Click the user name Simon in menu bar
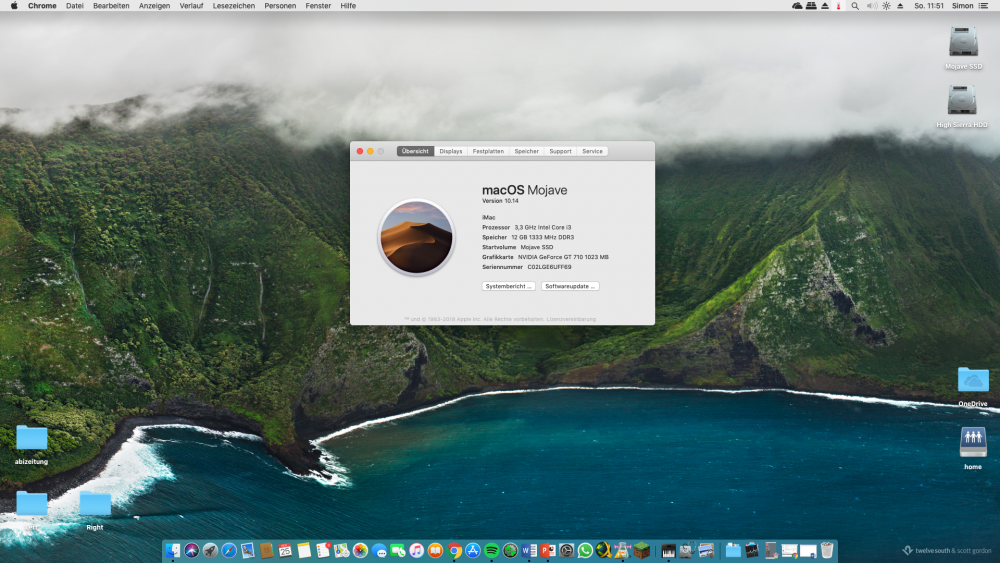This screenshot has width=1000, height=563. [x=962, y=6]
